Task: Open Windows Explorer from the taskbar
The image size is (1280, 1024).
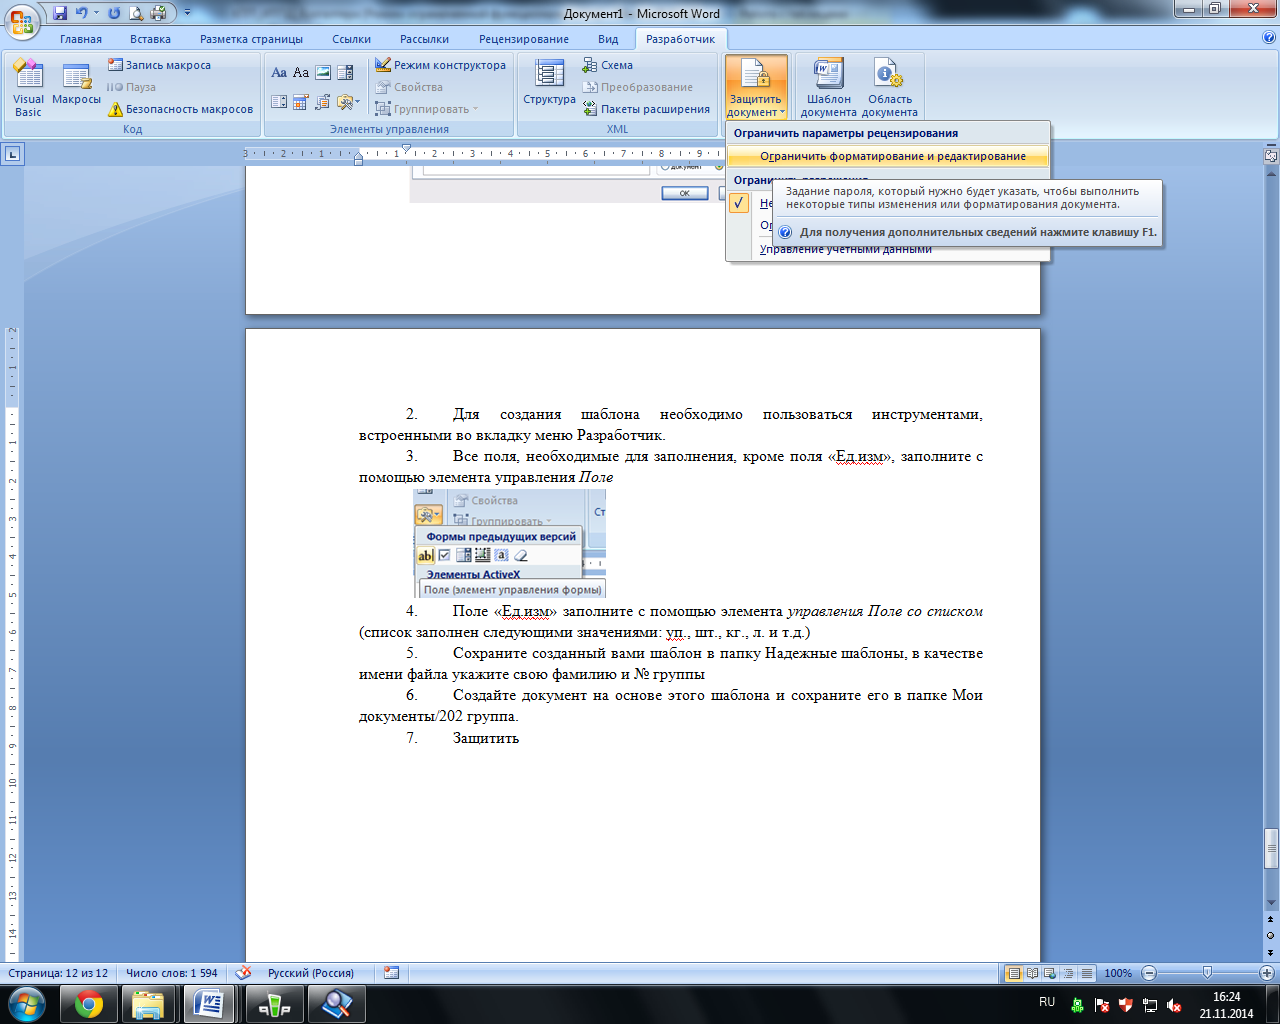Action: 148,1004
